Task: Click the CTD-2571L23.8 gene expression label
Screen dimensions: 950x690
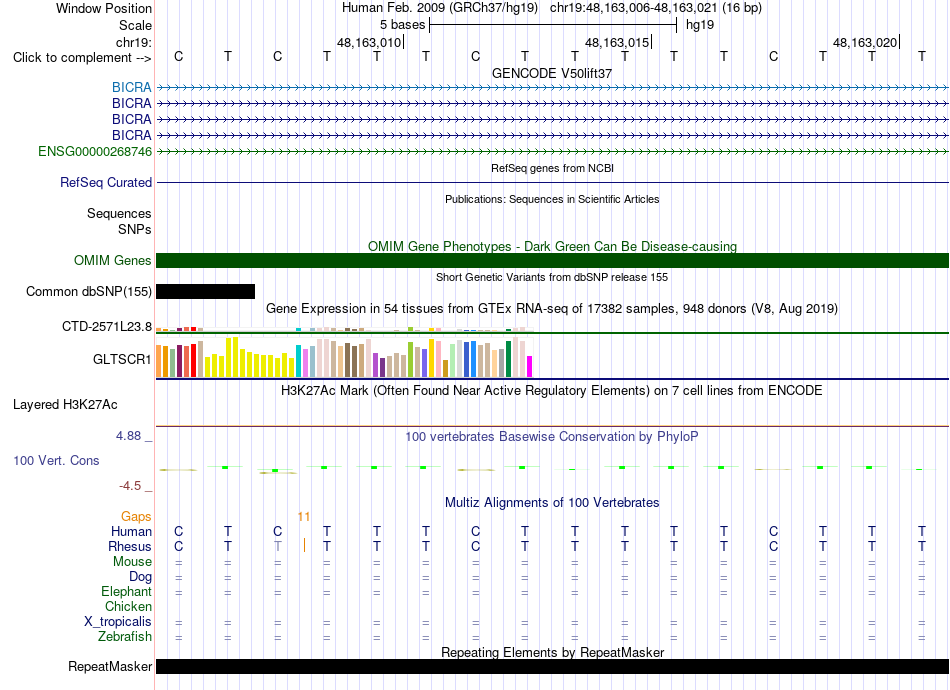Action: point(107,327)
